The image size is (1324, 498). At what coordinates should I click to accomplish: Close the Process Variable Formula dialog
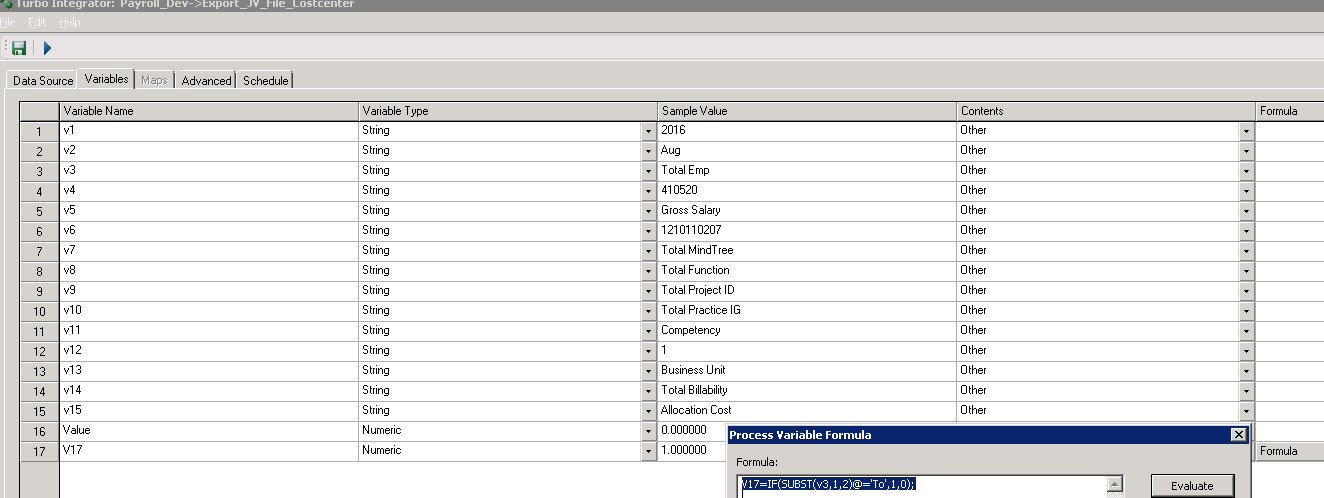point(1238,435)
